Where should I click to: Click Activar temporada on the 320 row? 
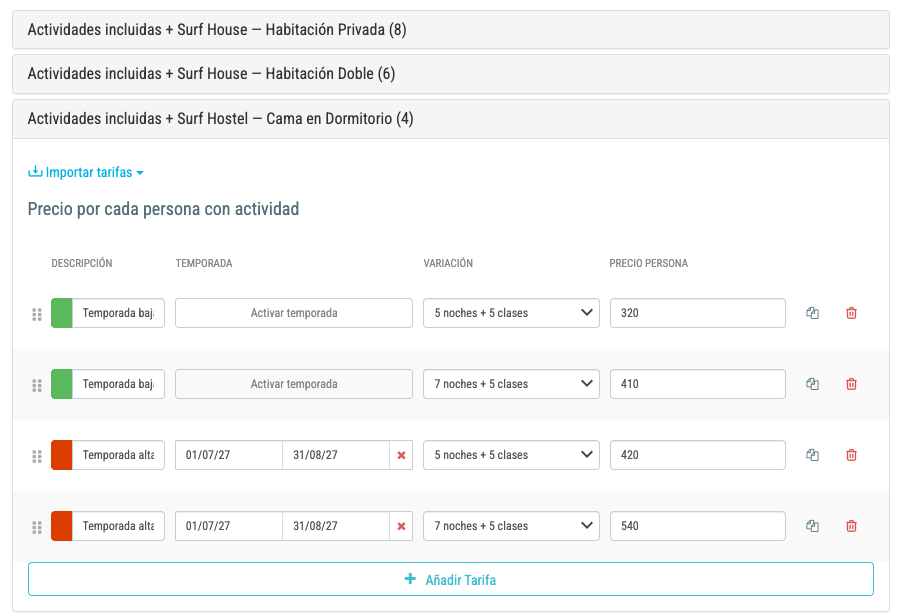coord(294,313)
